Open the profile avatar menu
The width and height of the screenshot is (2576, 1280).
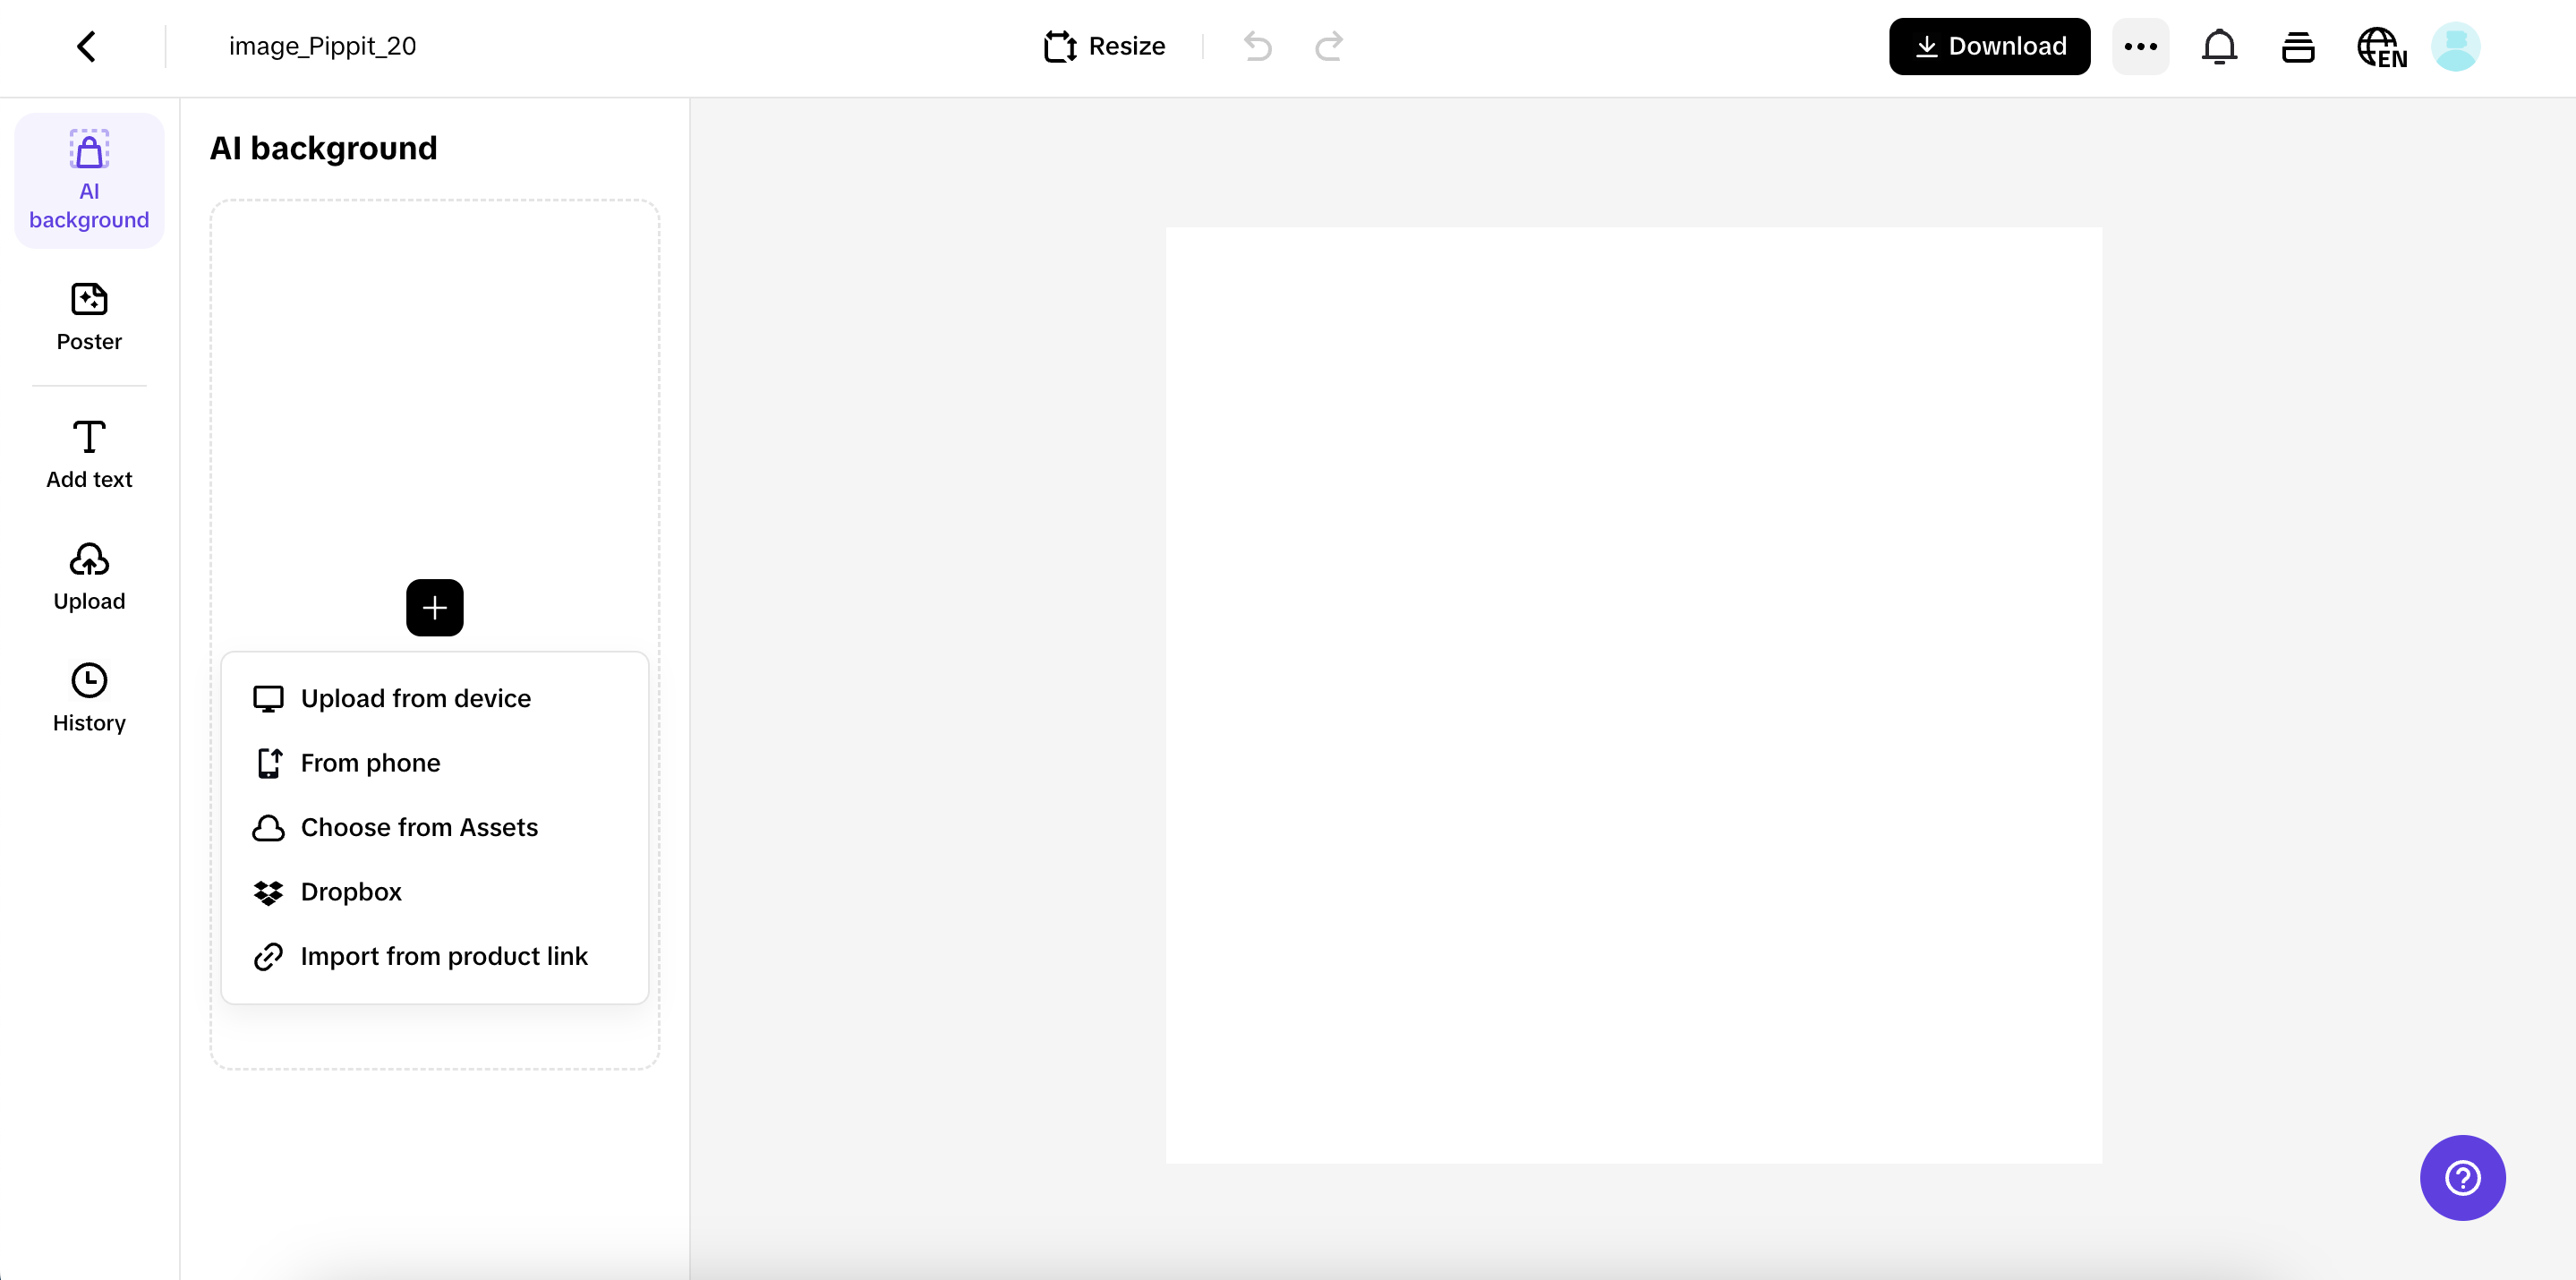pyautogui.click(x=2457, y=46)
